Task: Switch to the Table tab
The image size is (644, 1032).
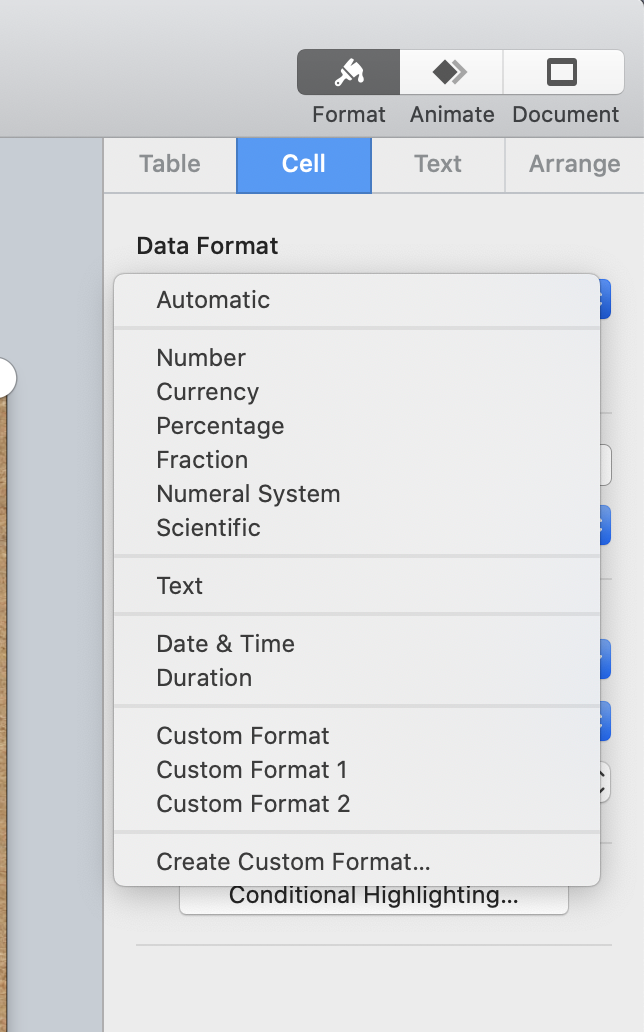Action: click(x=170, y=164)
